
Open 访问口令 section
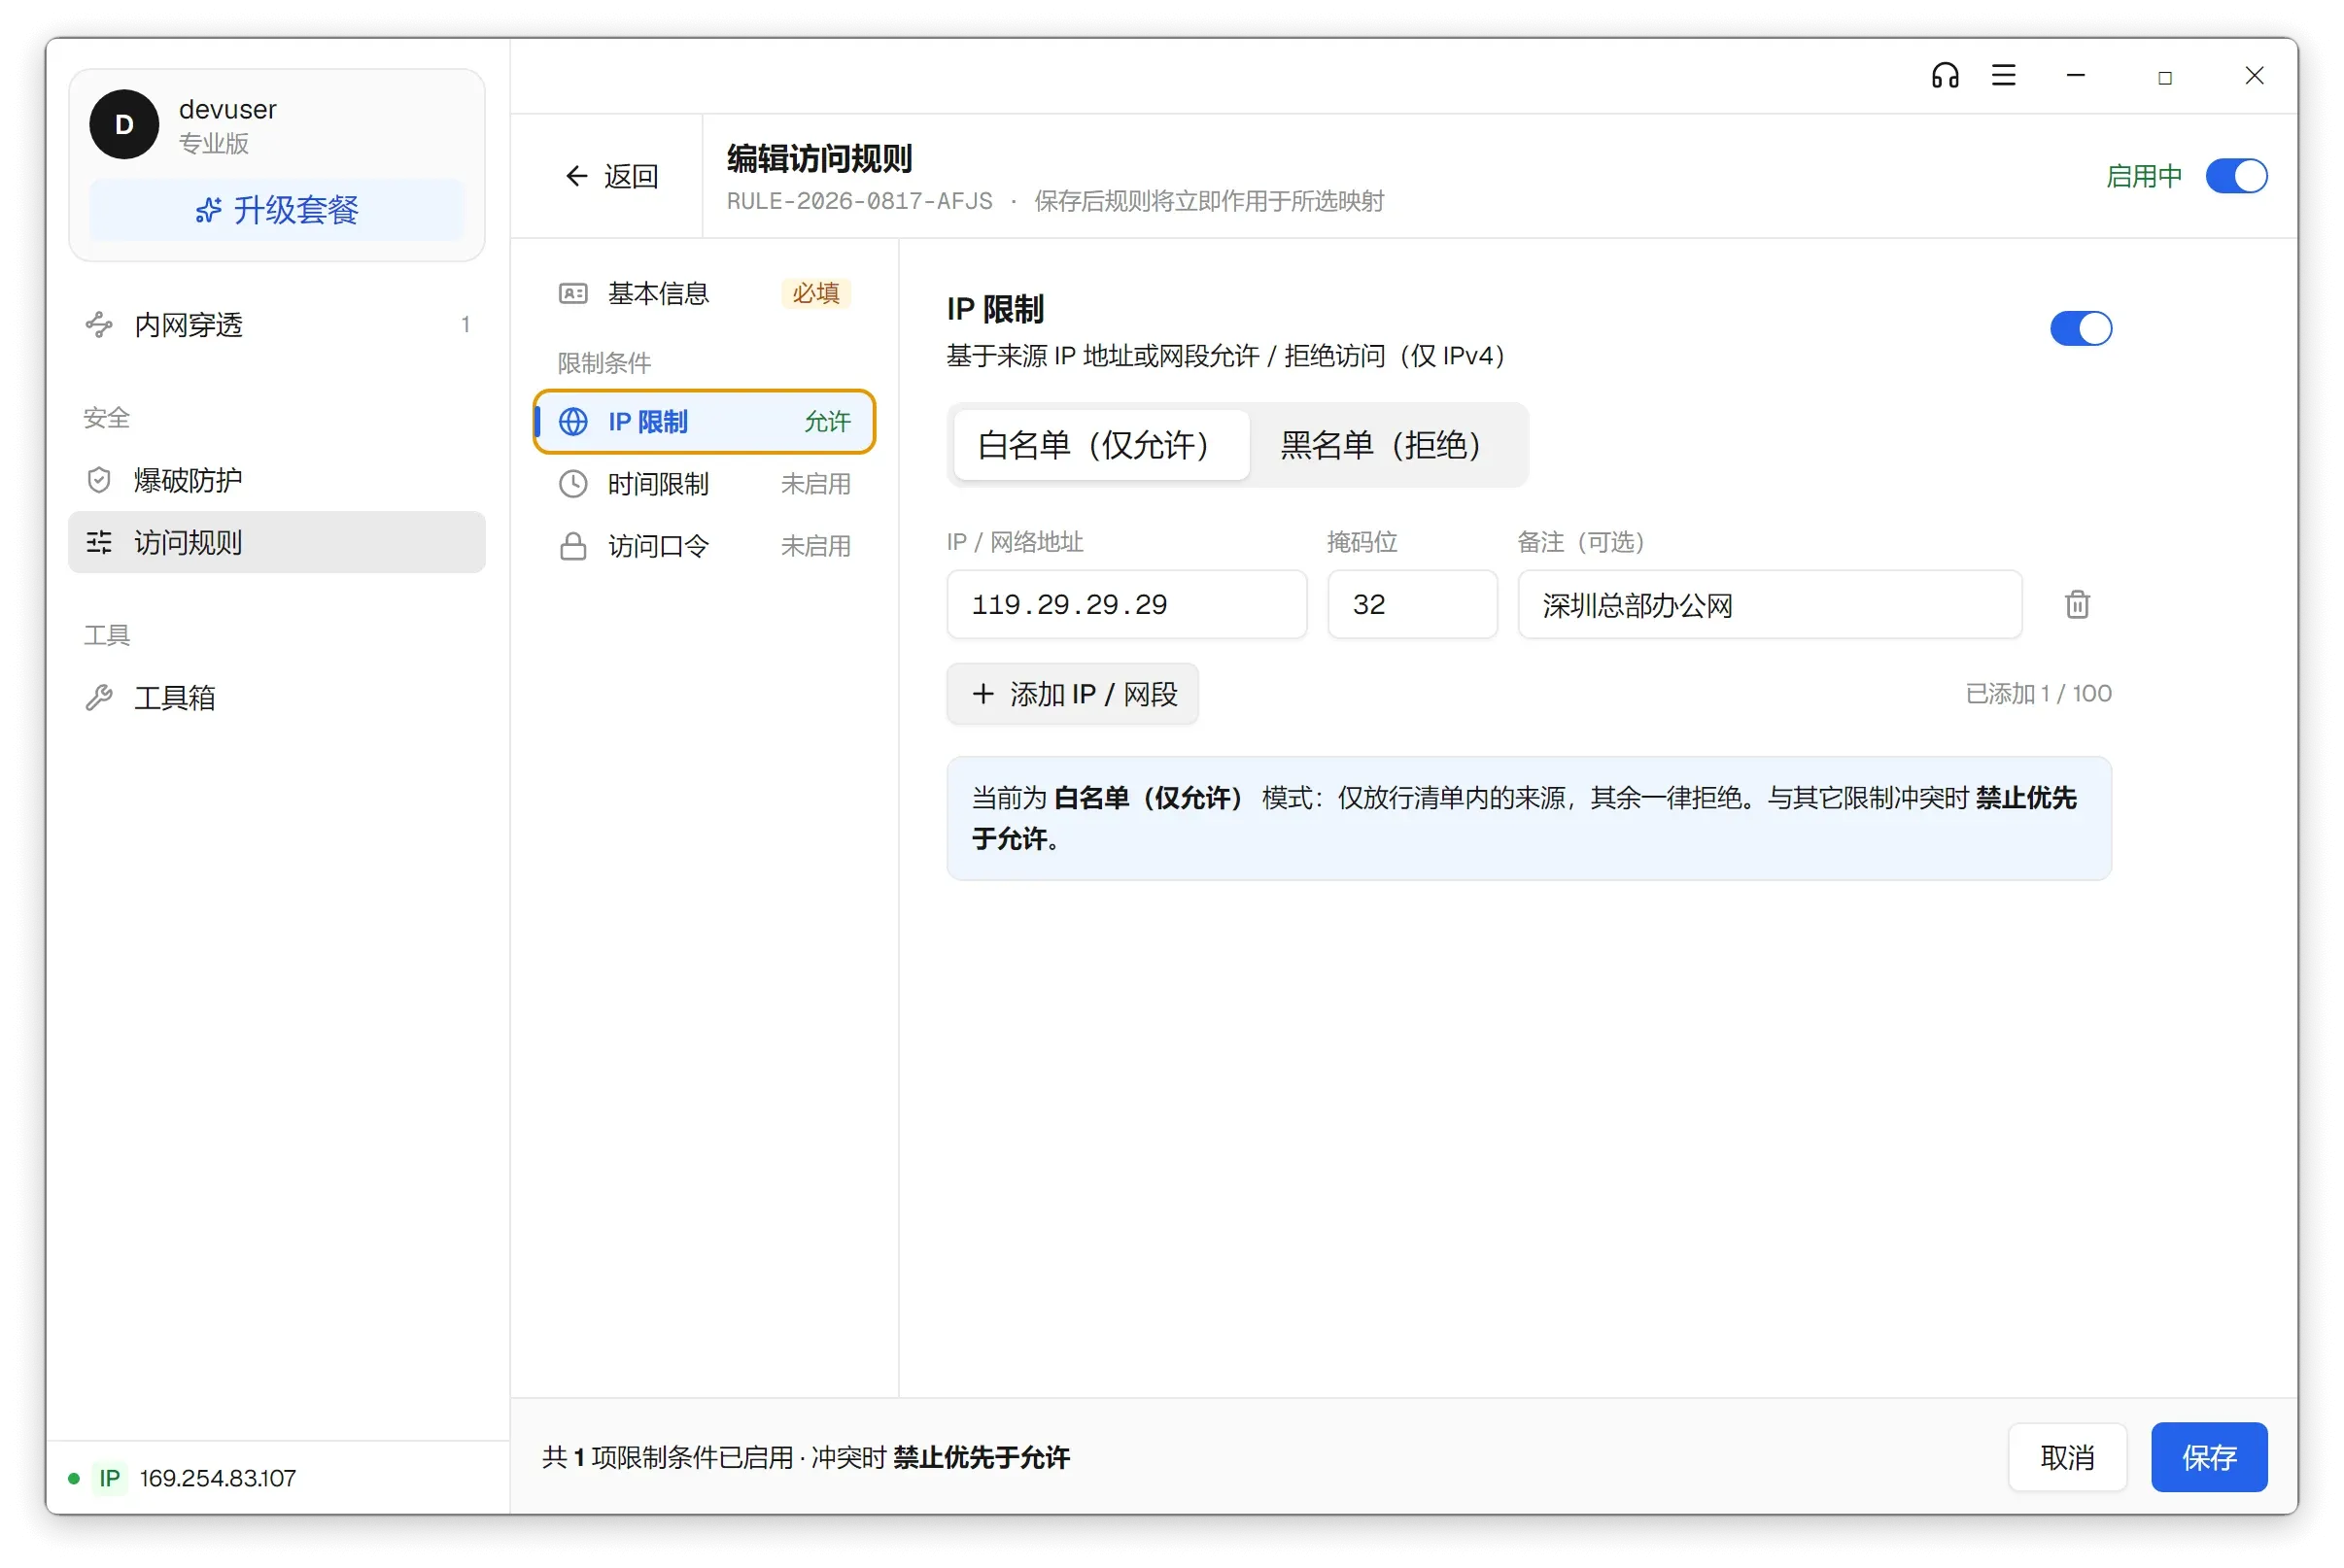(704, 546)
